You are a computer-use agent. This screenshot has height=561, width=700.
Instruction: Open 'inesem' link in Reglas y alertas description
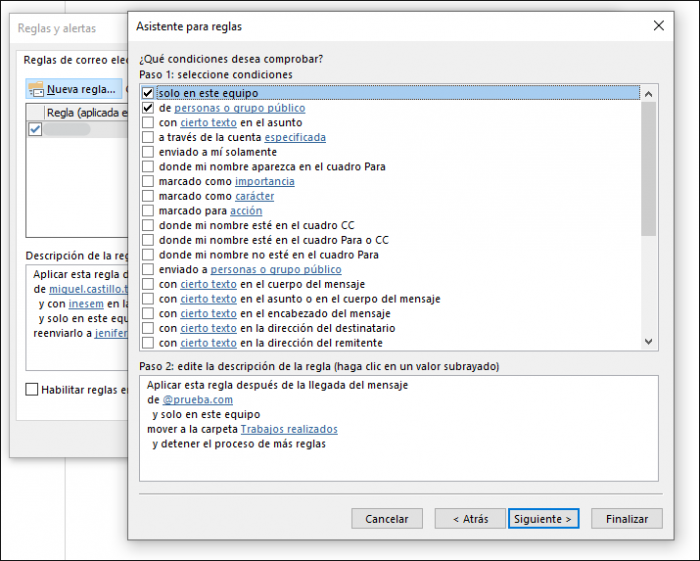pos(86,304)
